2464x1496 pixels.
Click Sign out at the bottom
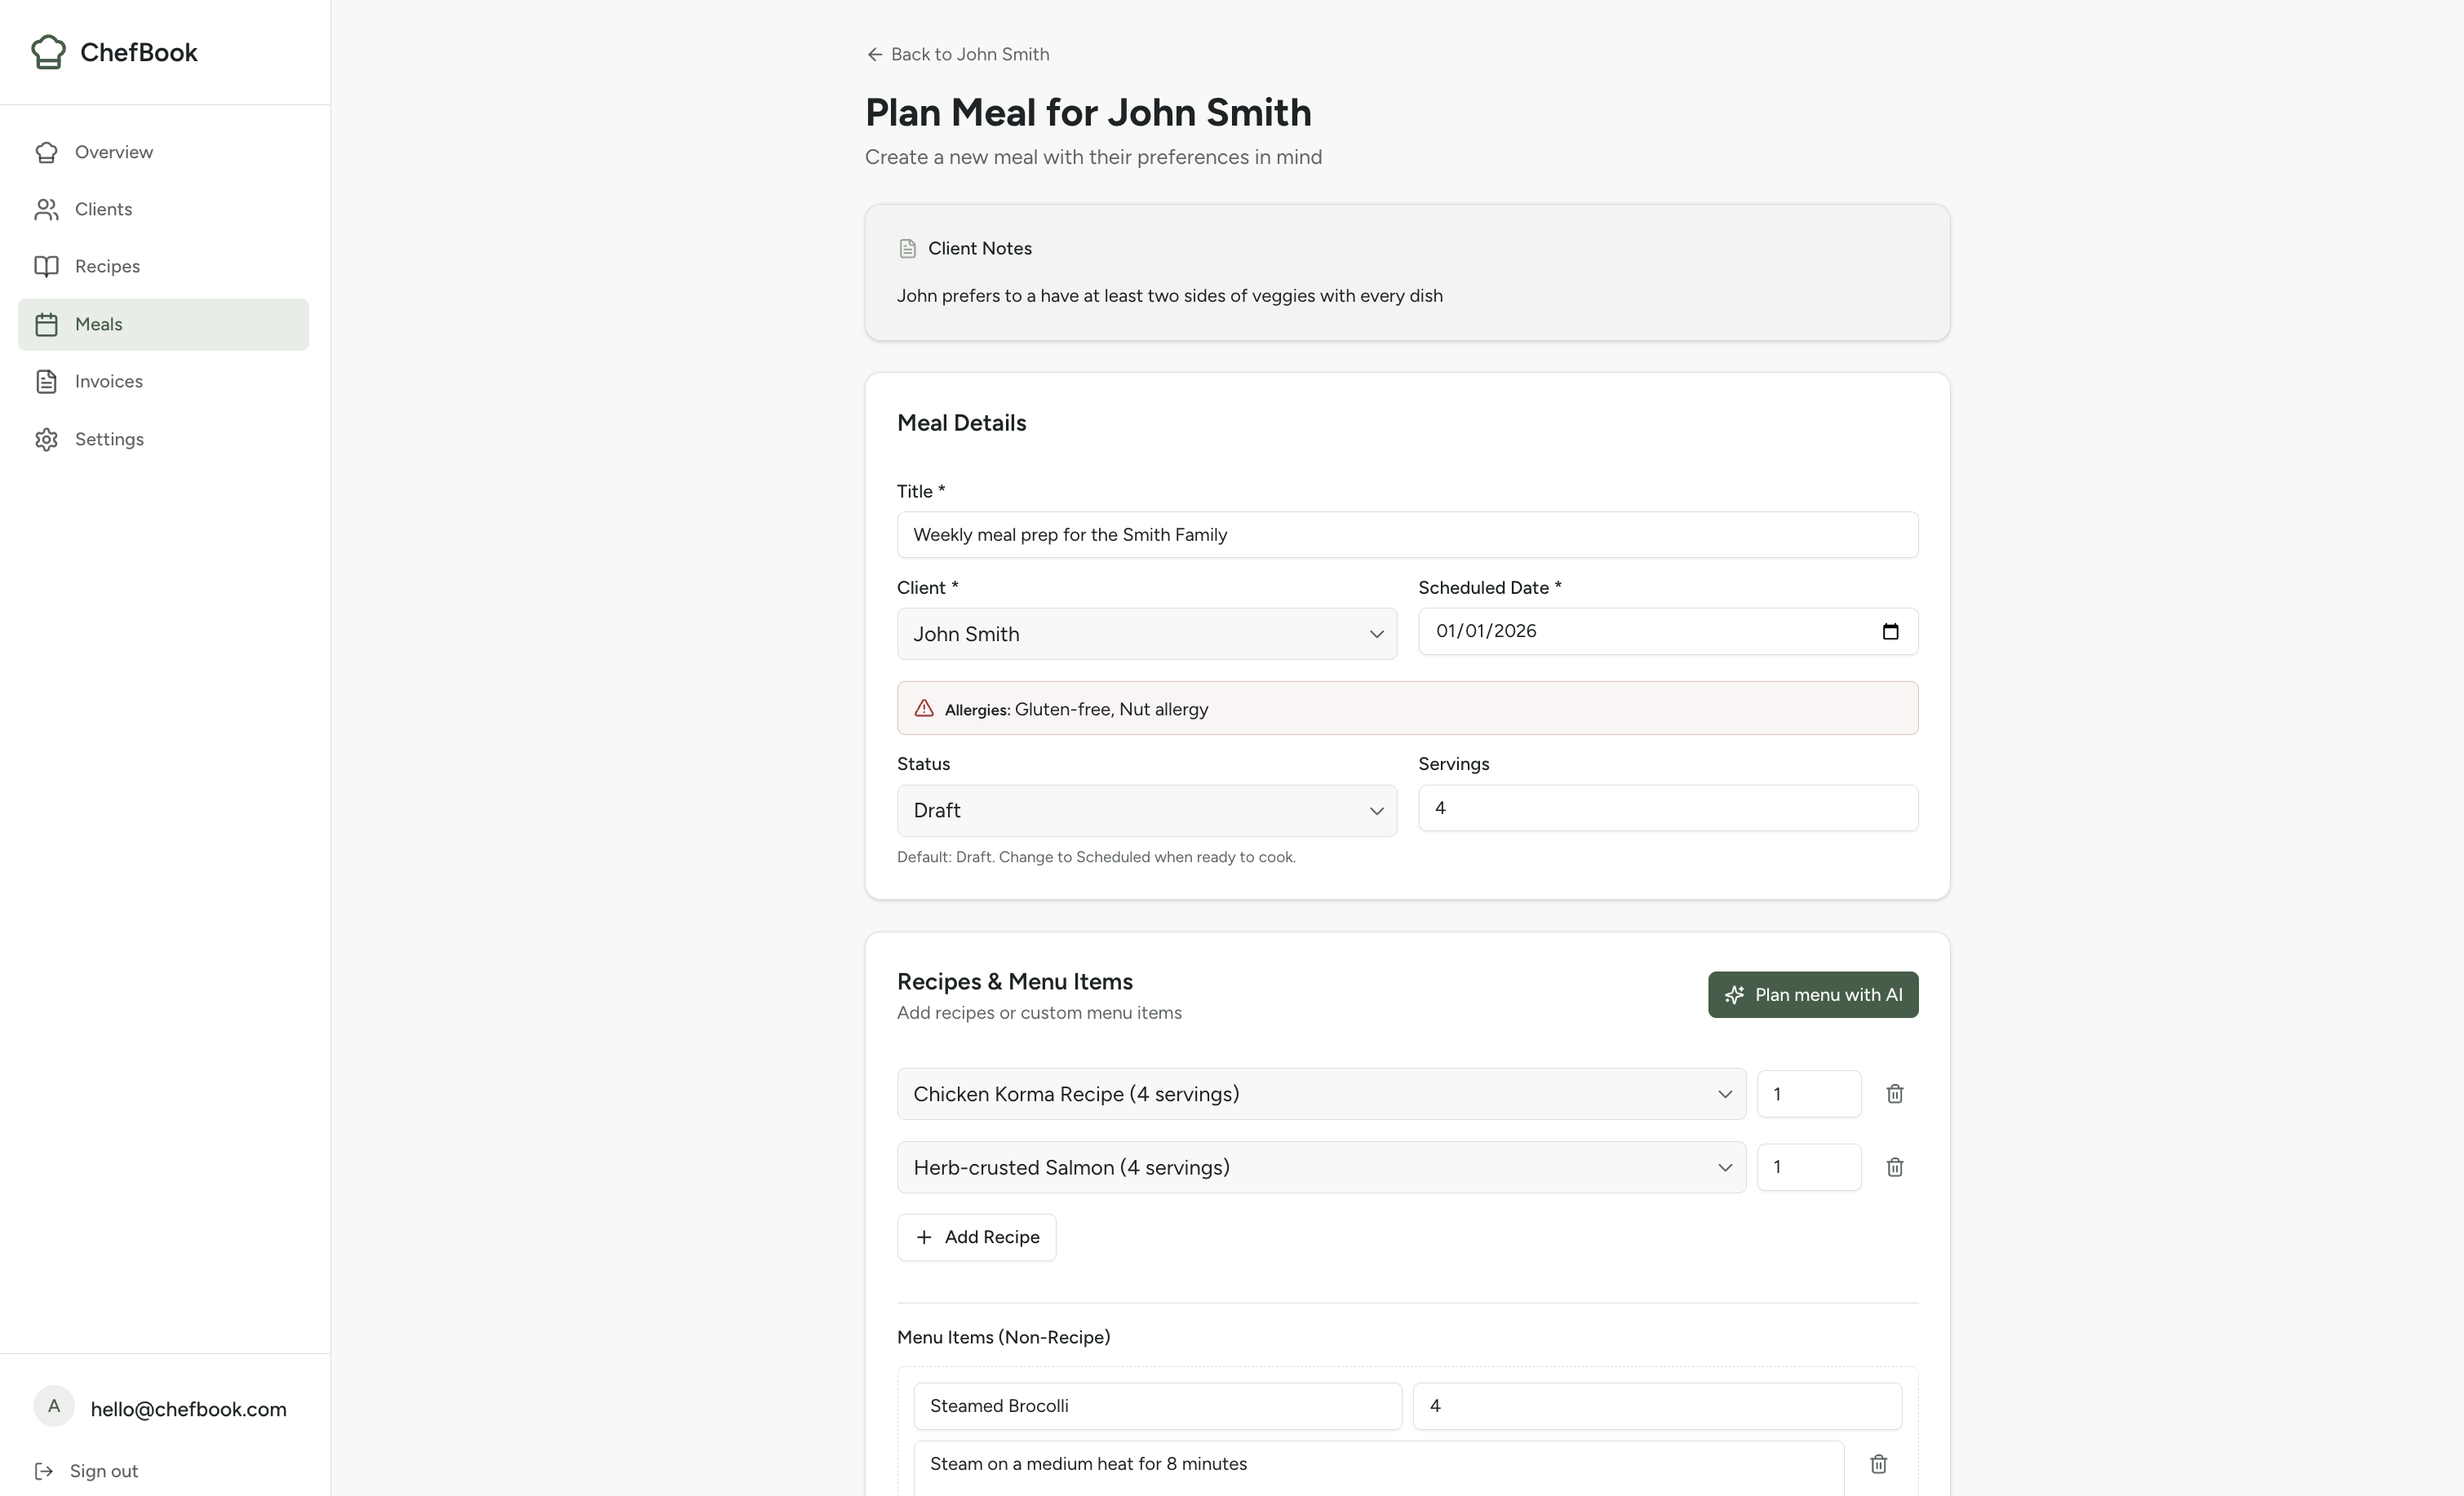pos(104,1470)
